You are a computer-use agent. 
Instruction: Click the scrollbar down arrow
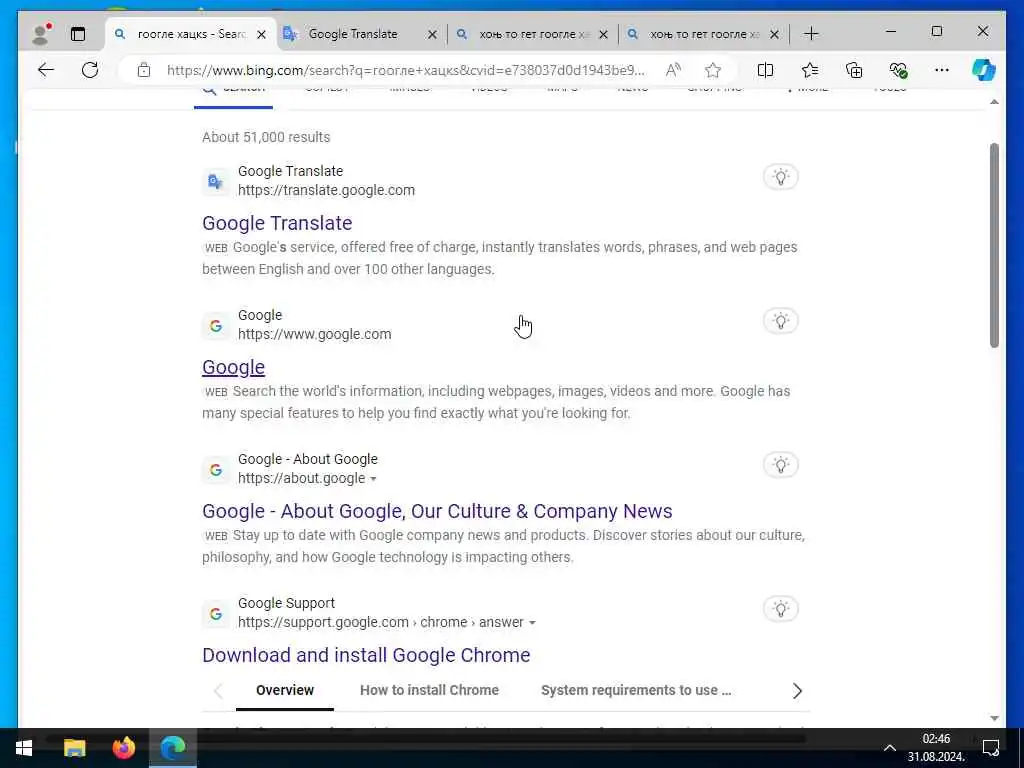tap(994, 718)
